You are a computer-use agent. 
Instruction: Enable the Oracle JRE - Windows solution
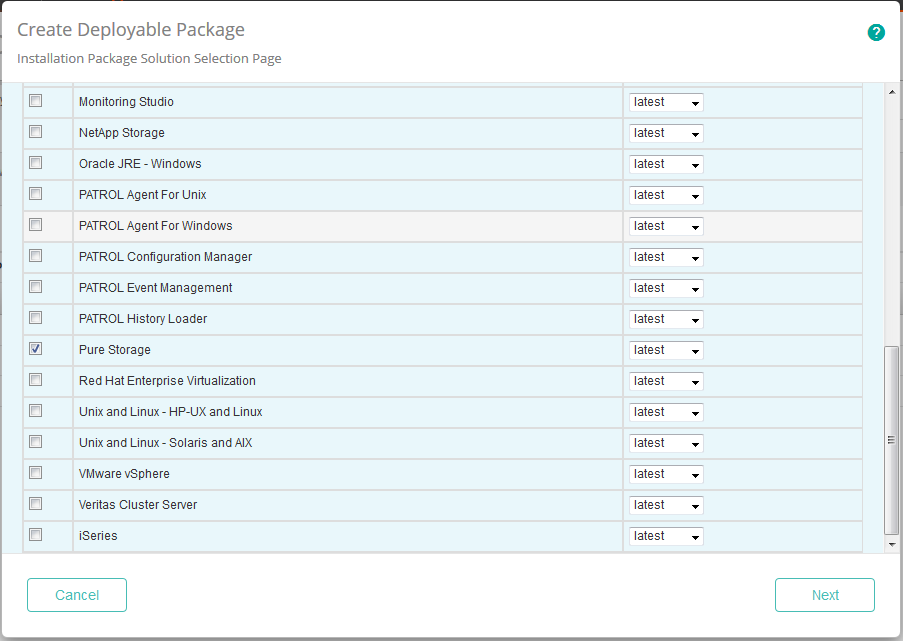(x=35, y=163)
